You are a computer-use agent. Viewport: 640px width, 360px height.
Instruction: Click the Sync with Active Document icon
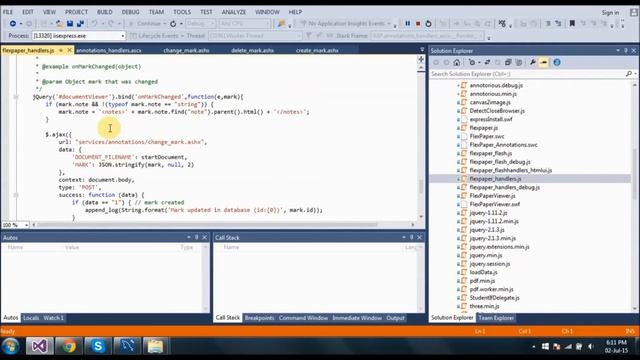click(487, 62)
